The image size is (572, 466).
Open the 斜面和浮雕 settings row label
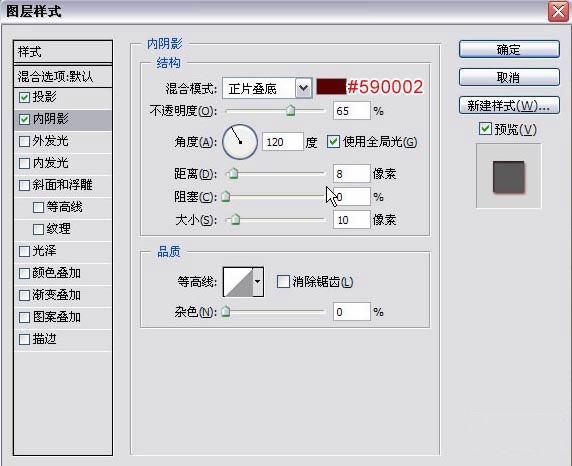click(x=62, y=185)
